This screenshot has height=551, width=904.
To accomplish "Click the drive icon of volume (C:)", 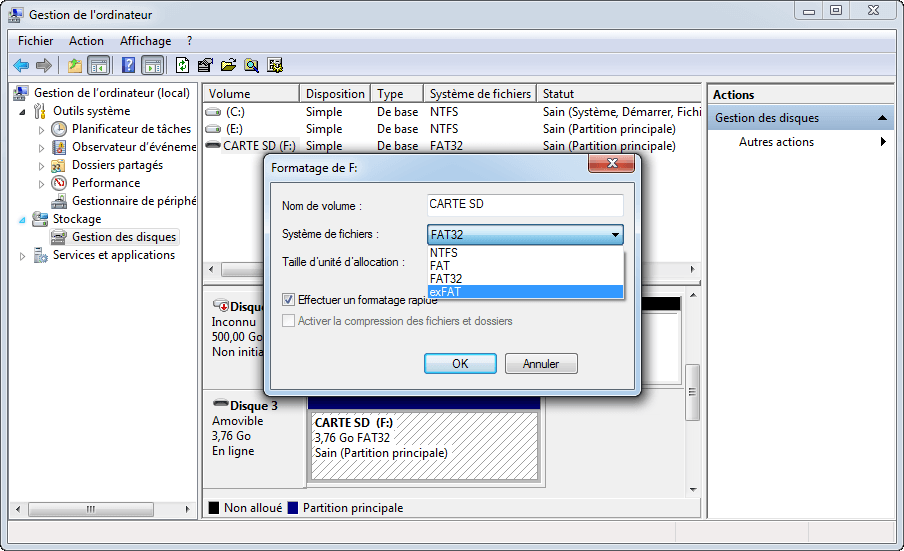I will point(213,112).
